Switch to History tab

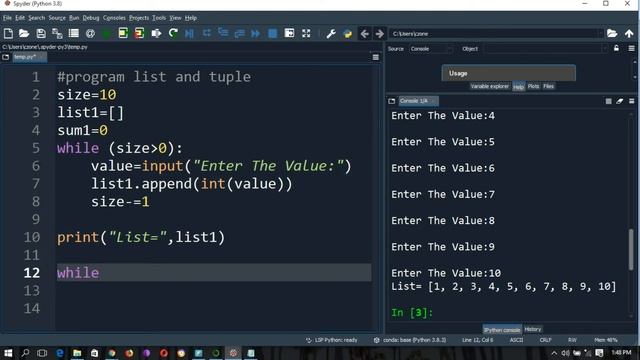click(x=533, y=329)
